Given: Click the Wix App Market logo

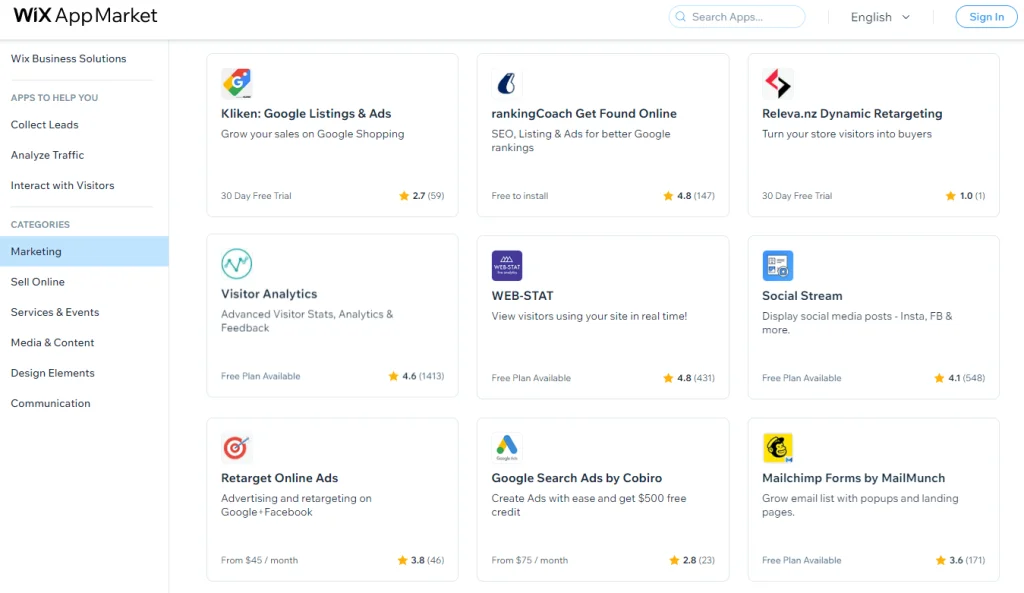Looking at the screenshot, I should point(85,17).
